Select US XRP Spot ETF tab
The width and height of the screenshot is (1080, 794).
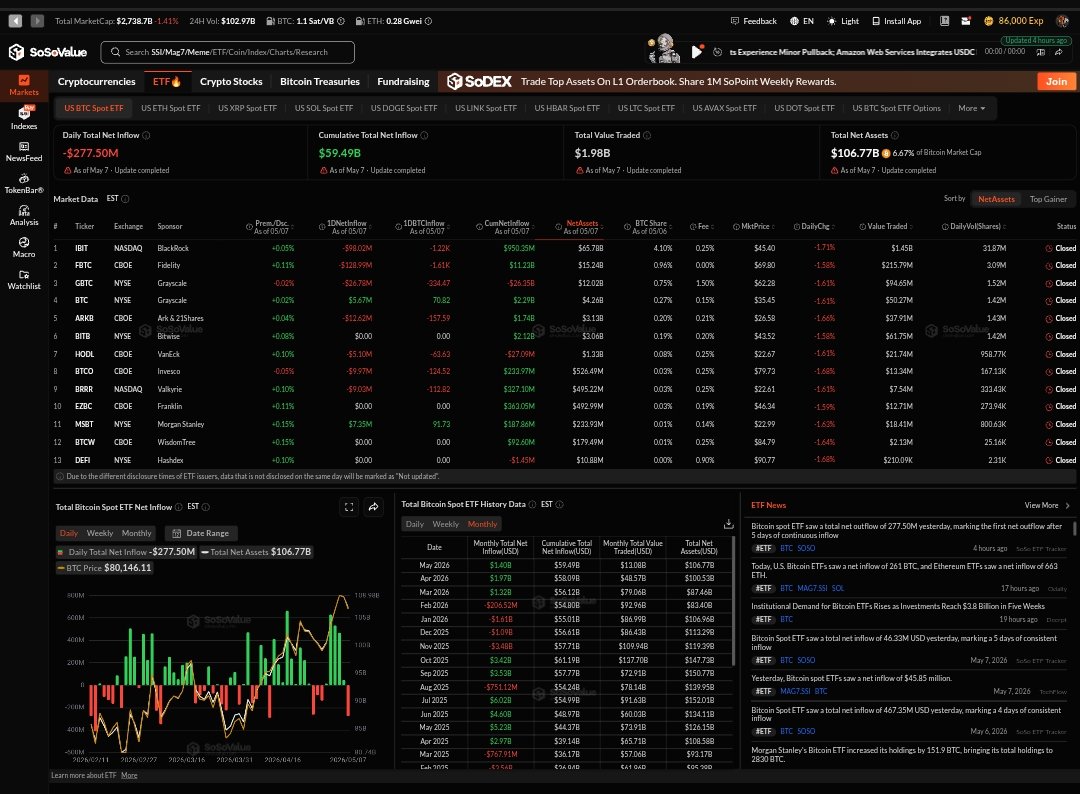pos(247,108)
